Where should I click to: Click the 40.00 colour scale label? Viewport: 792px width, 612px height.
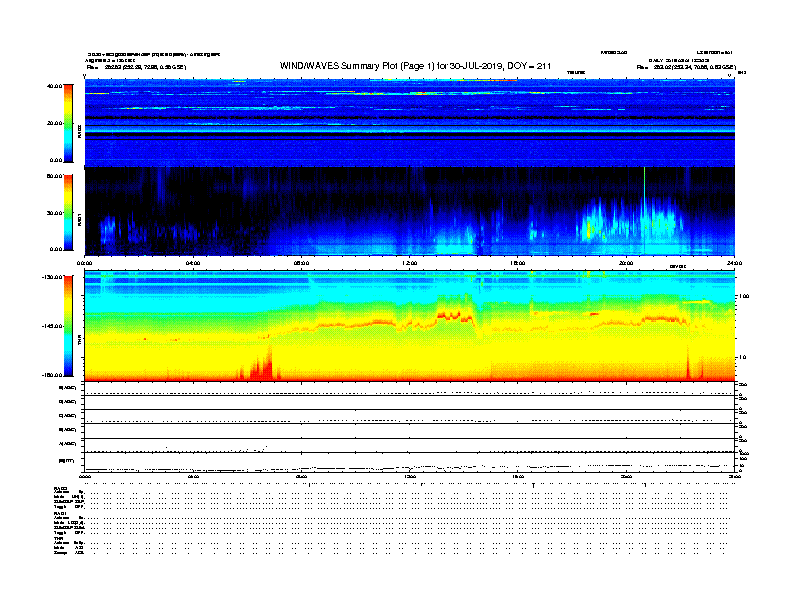click(54, 86)
